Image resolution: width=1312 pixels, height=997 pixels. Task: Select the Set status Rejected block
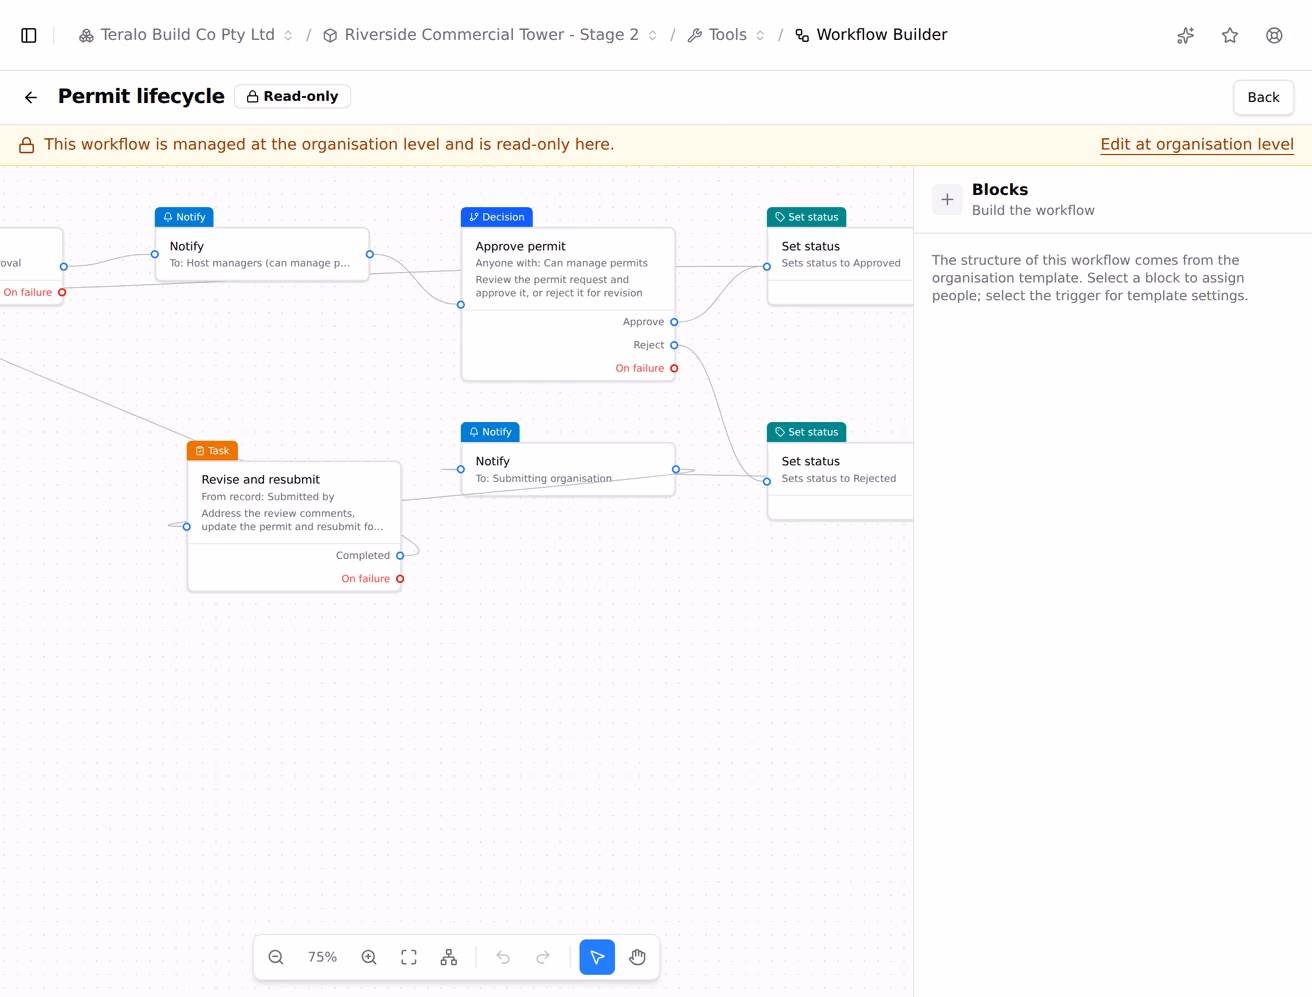point(840,481)
